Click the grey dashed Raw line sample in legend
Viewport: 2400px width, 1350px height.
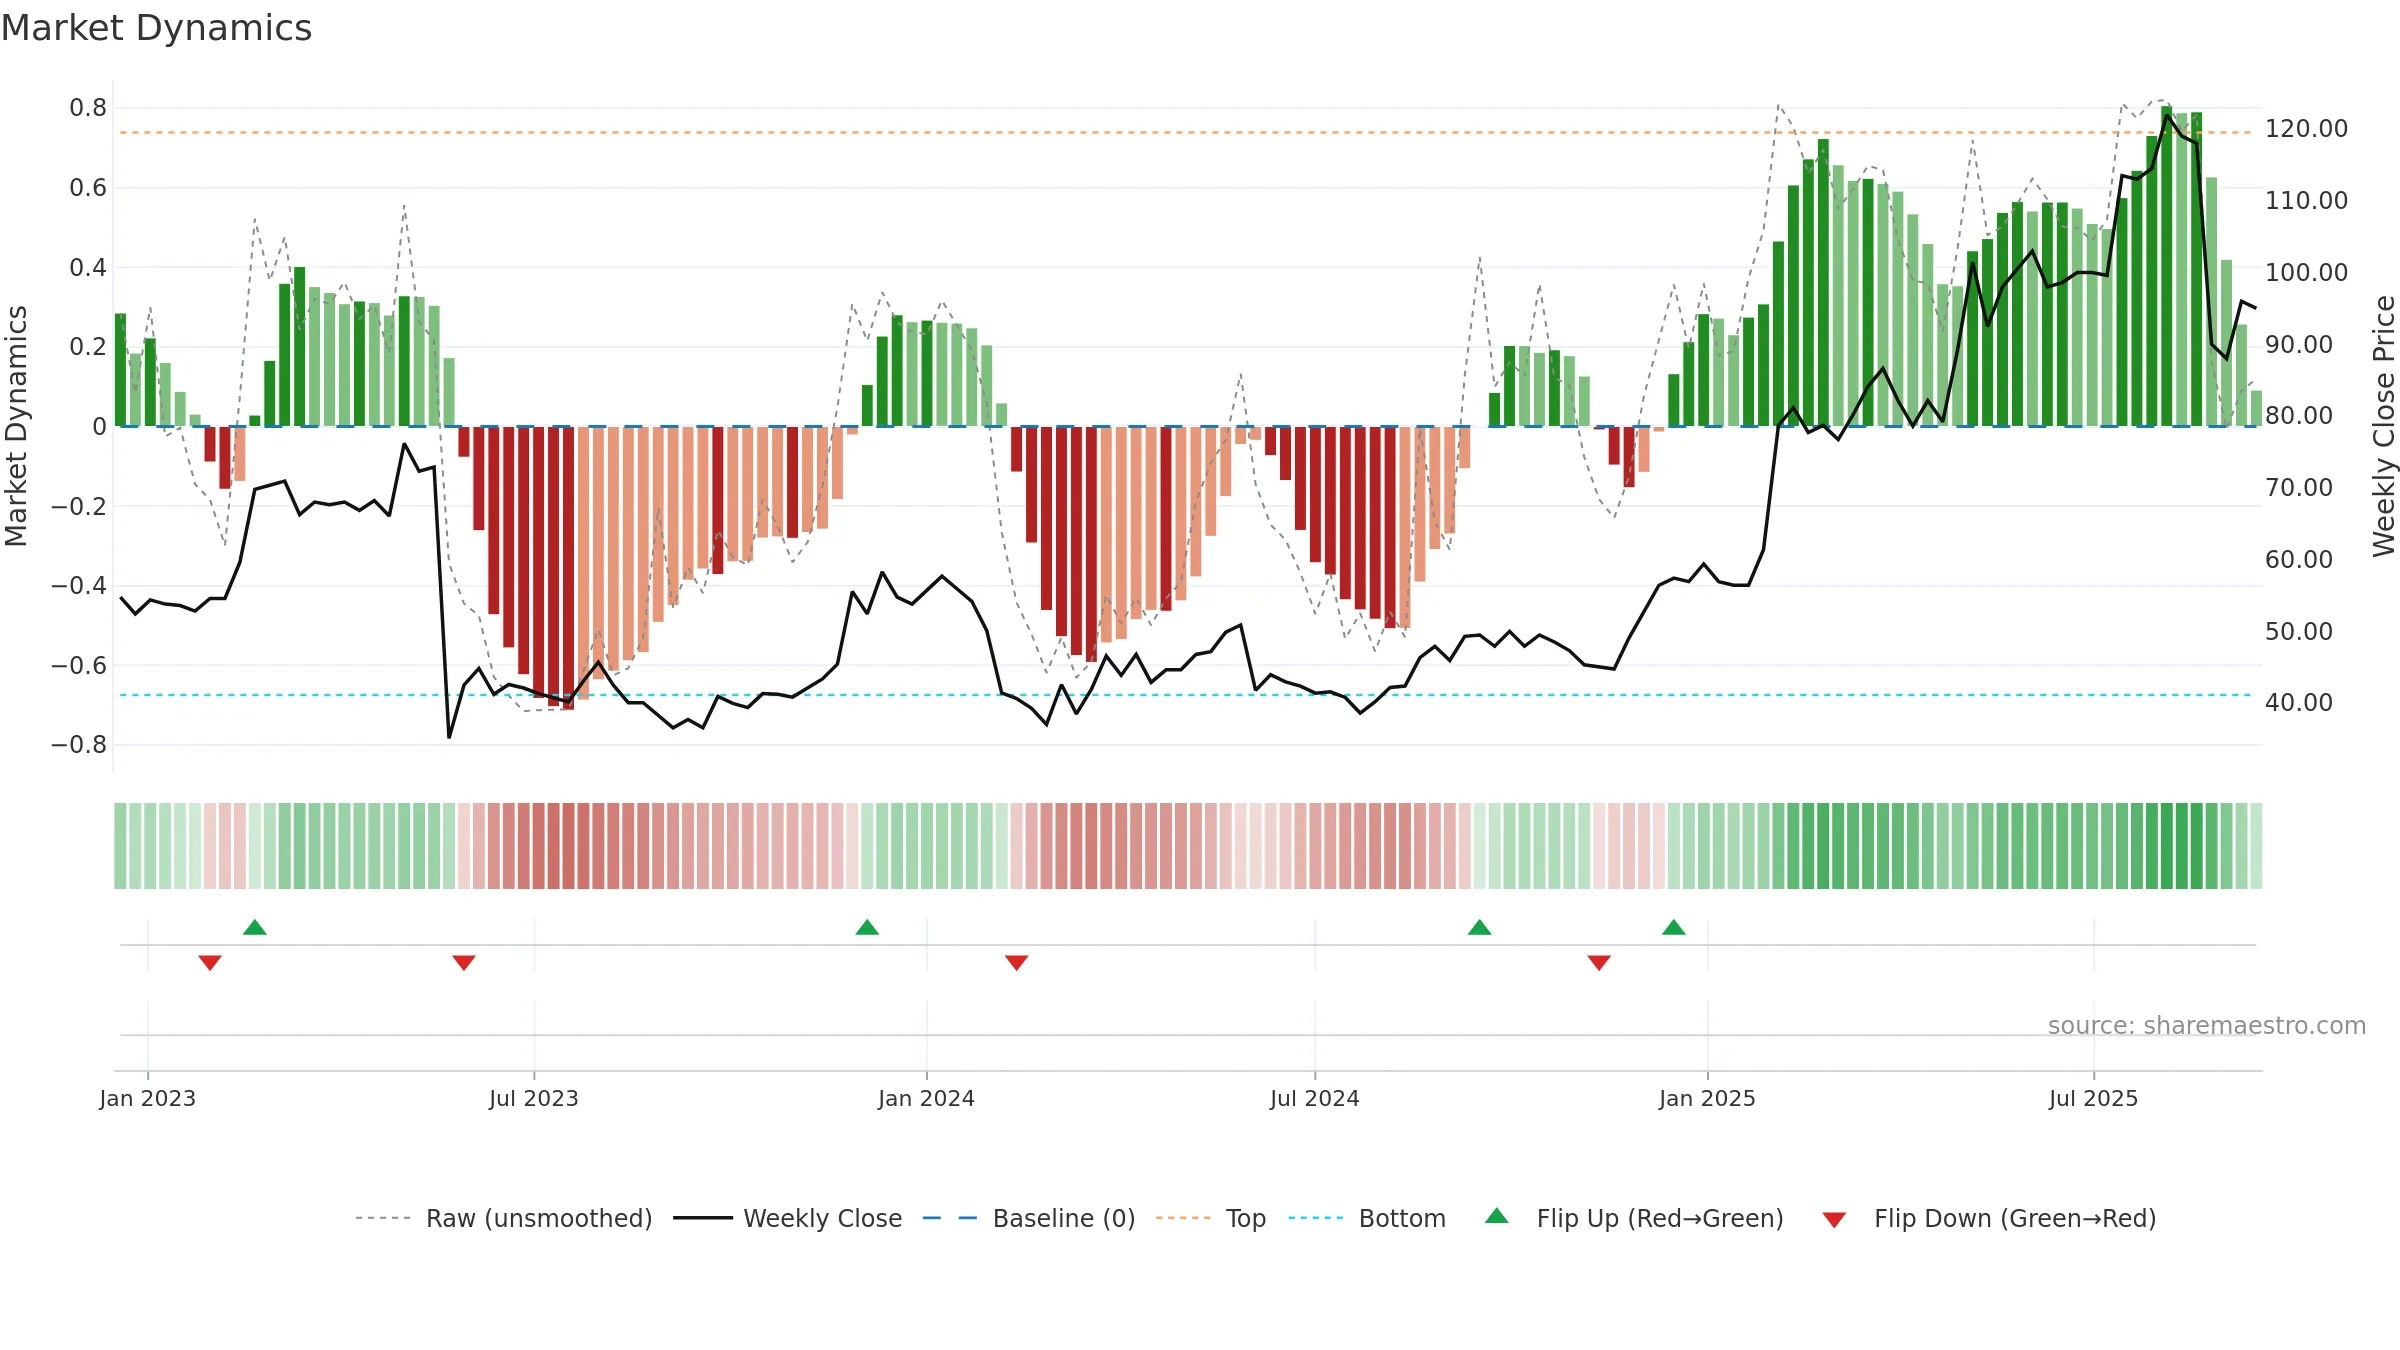point(383,1218)
